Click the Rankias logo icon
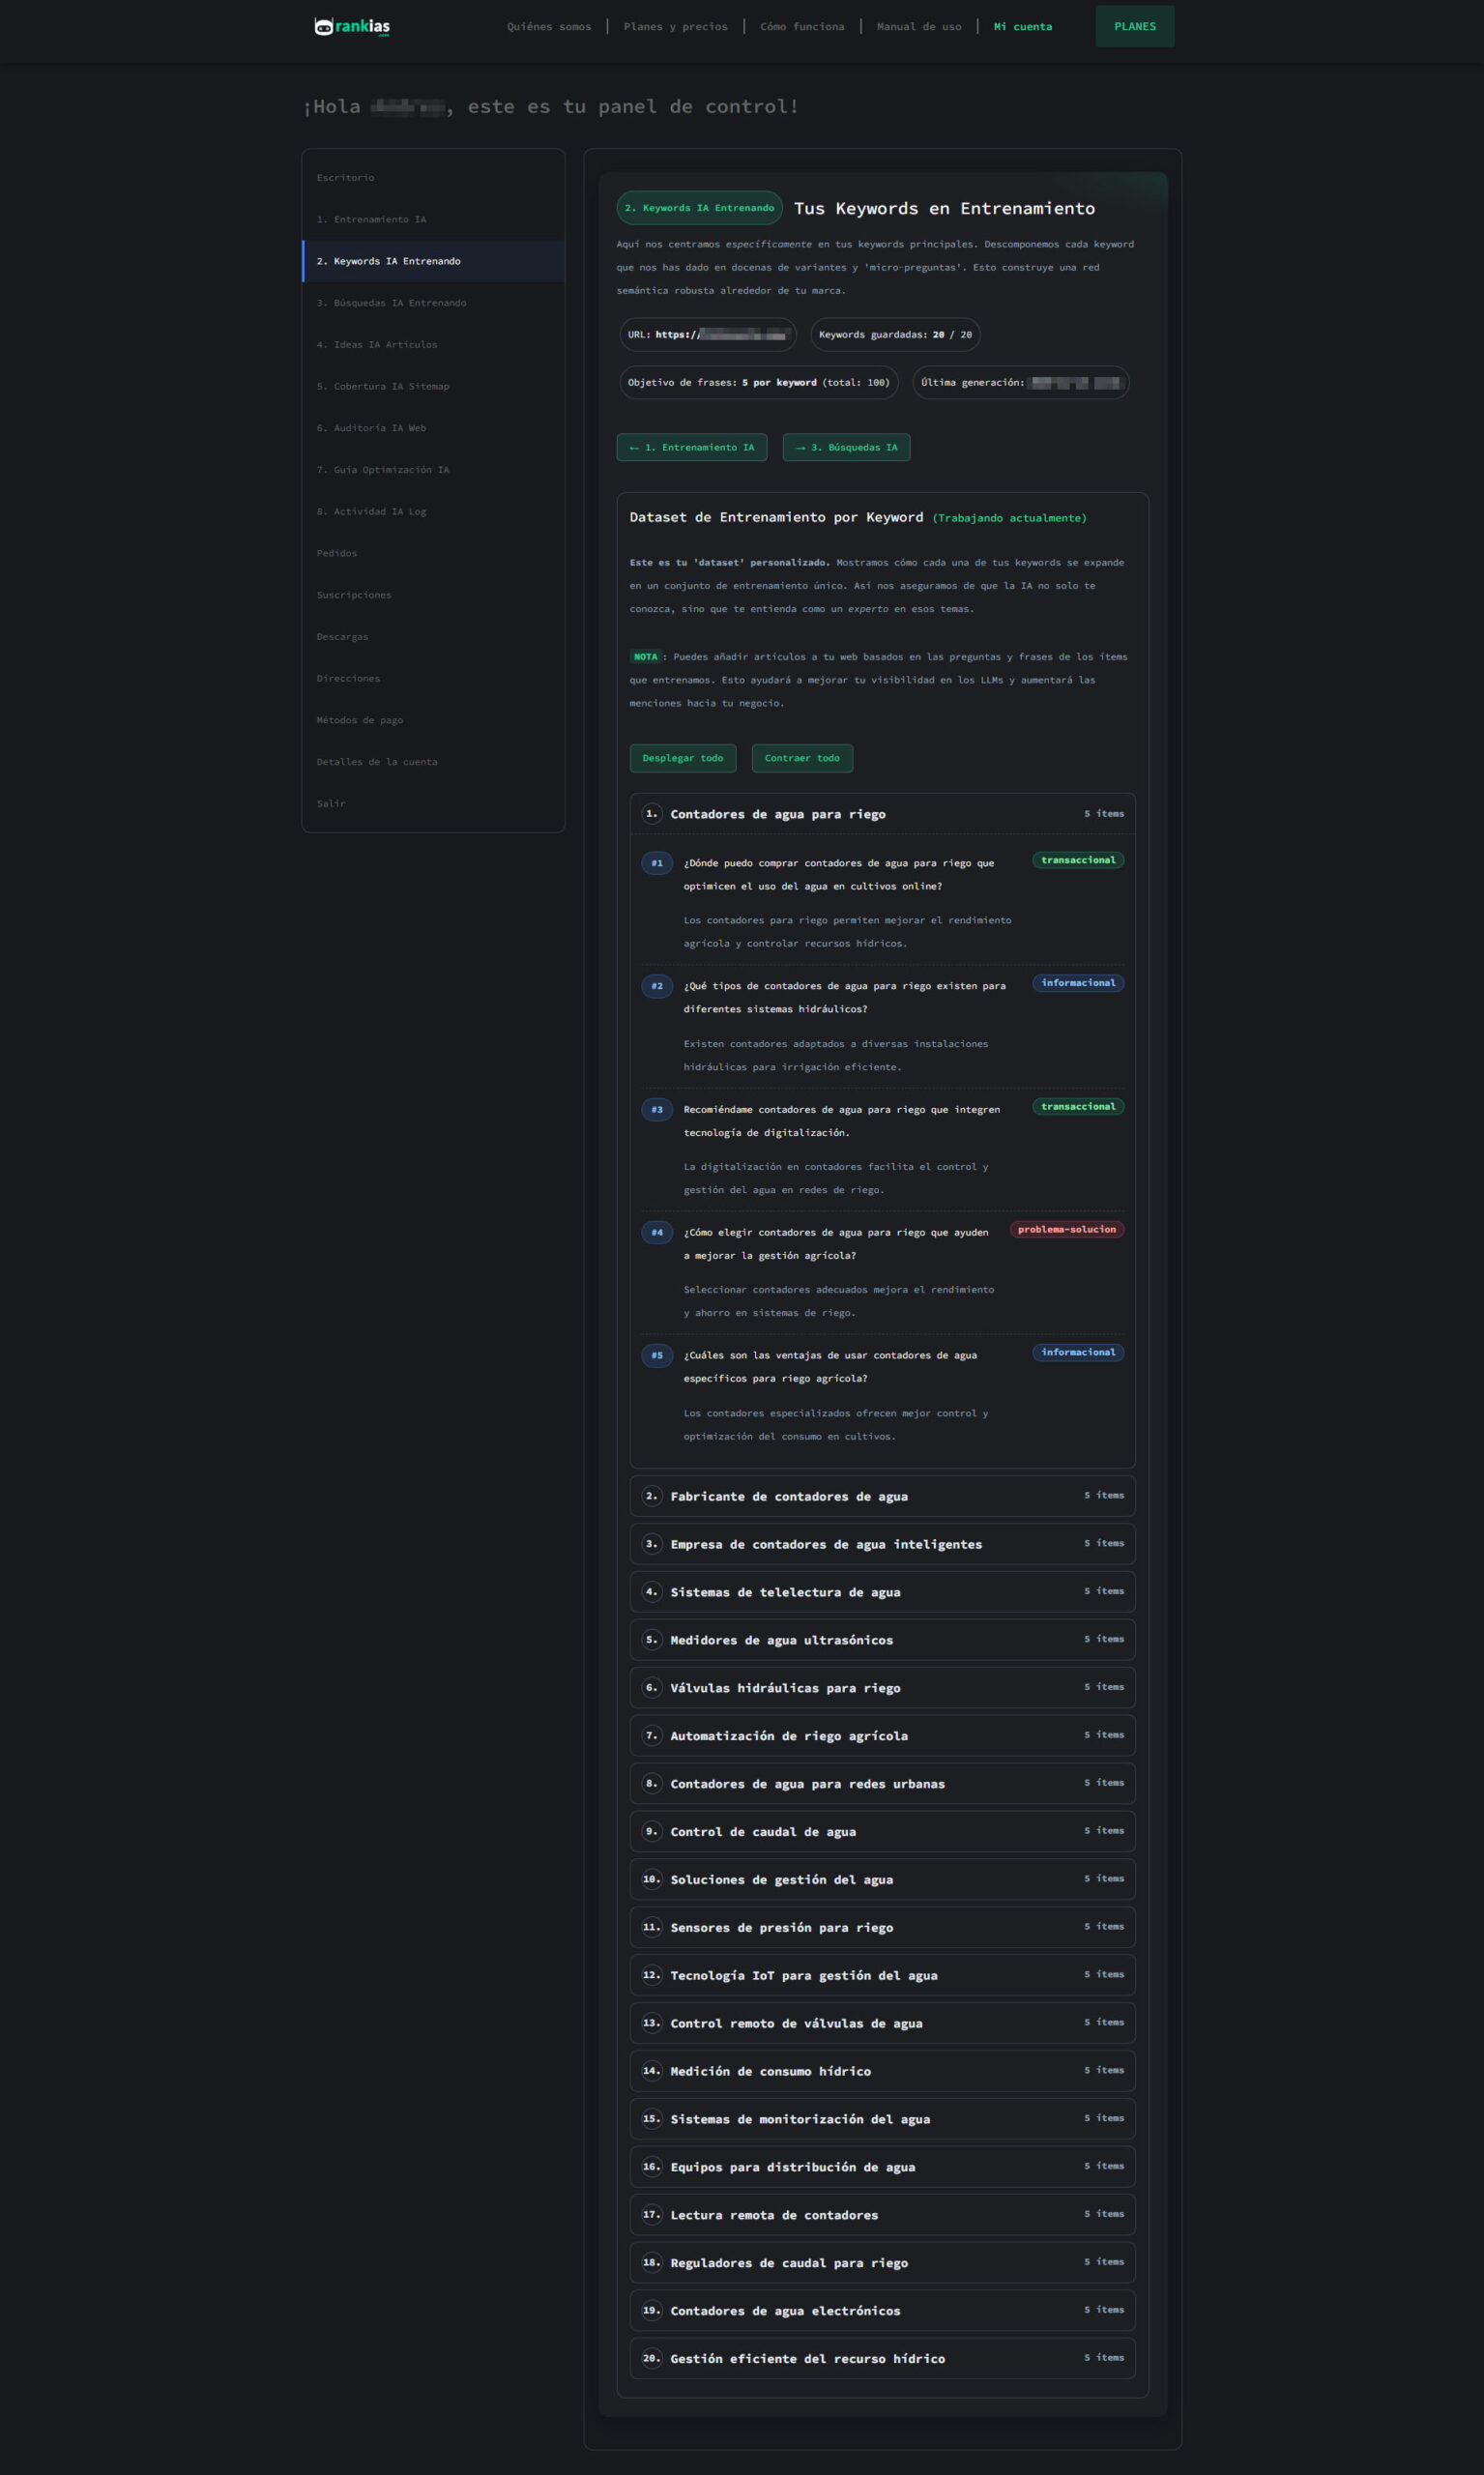1484x2475 pixels. pos(324,27)
